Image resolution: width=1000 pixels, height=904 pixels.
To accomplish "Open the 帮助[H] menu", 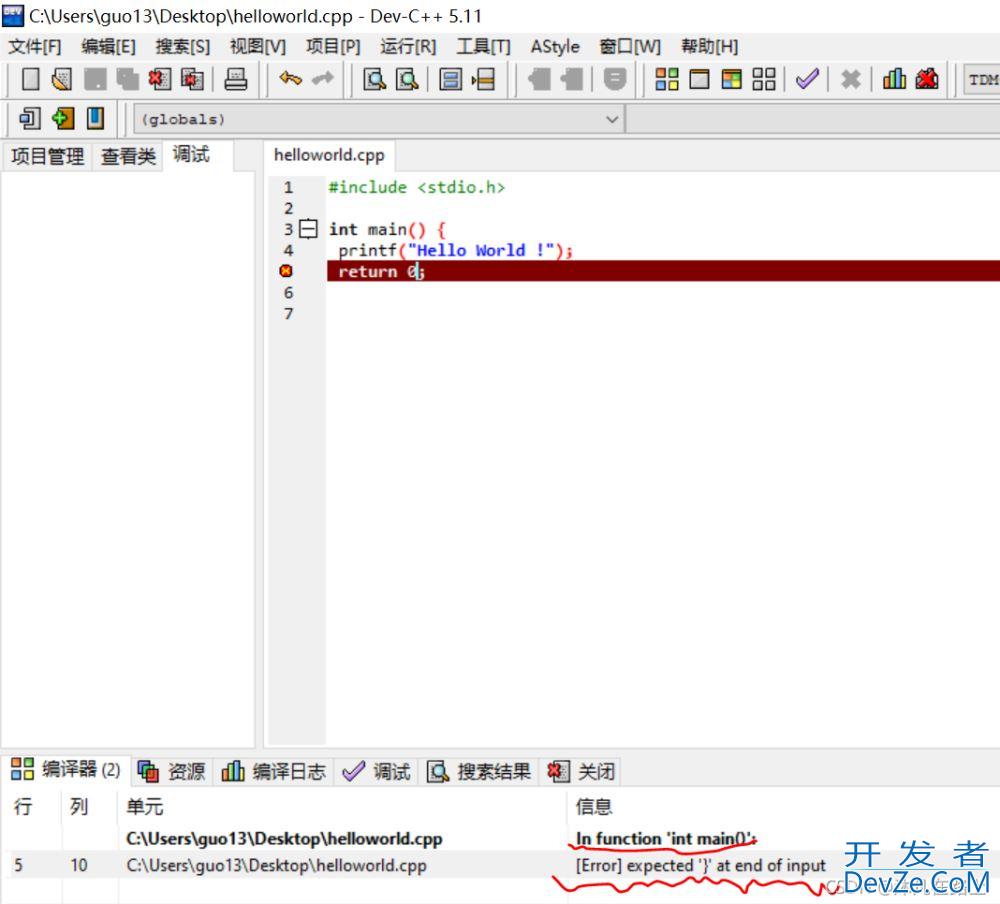I will tap(710, 47).
